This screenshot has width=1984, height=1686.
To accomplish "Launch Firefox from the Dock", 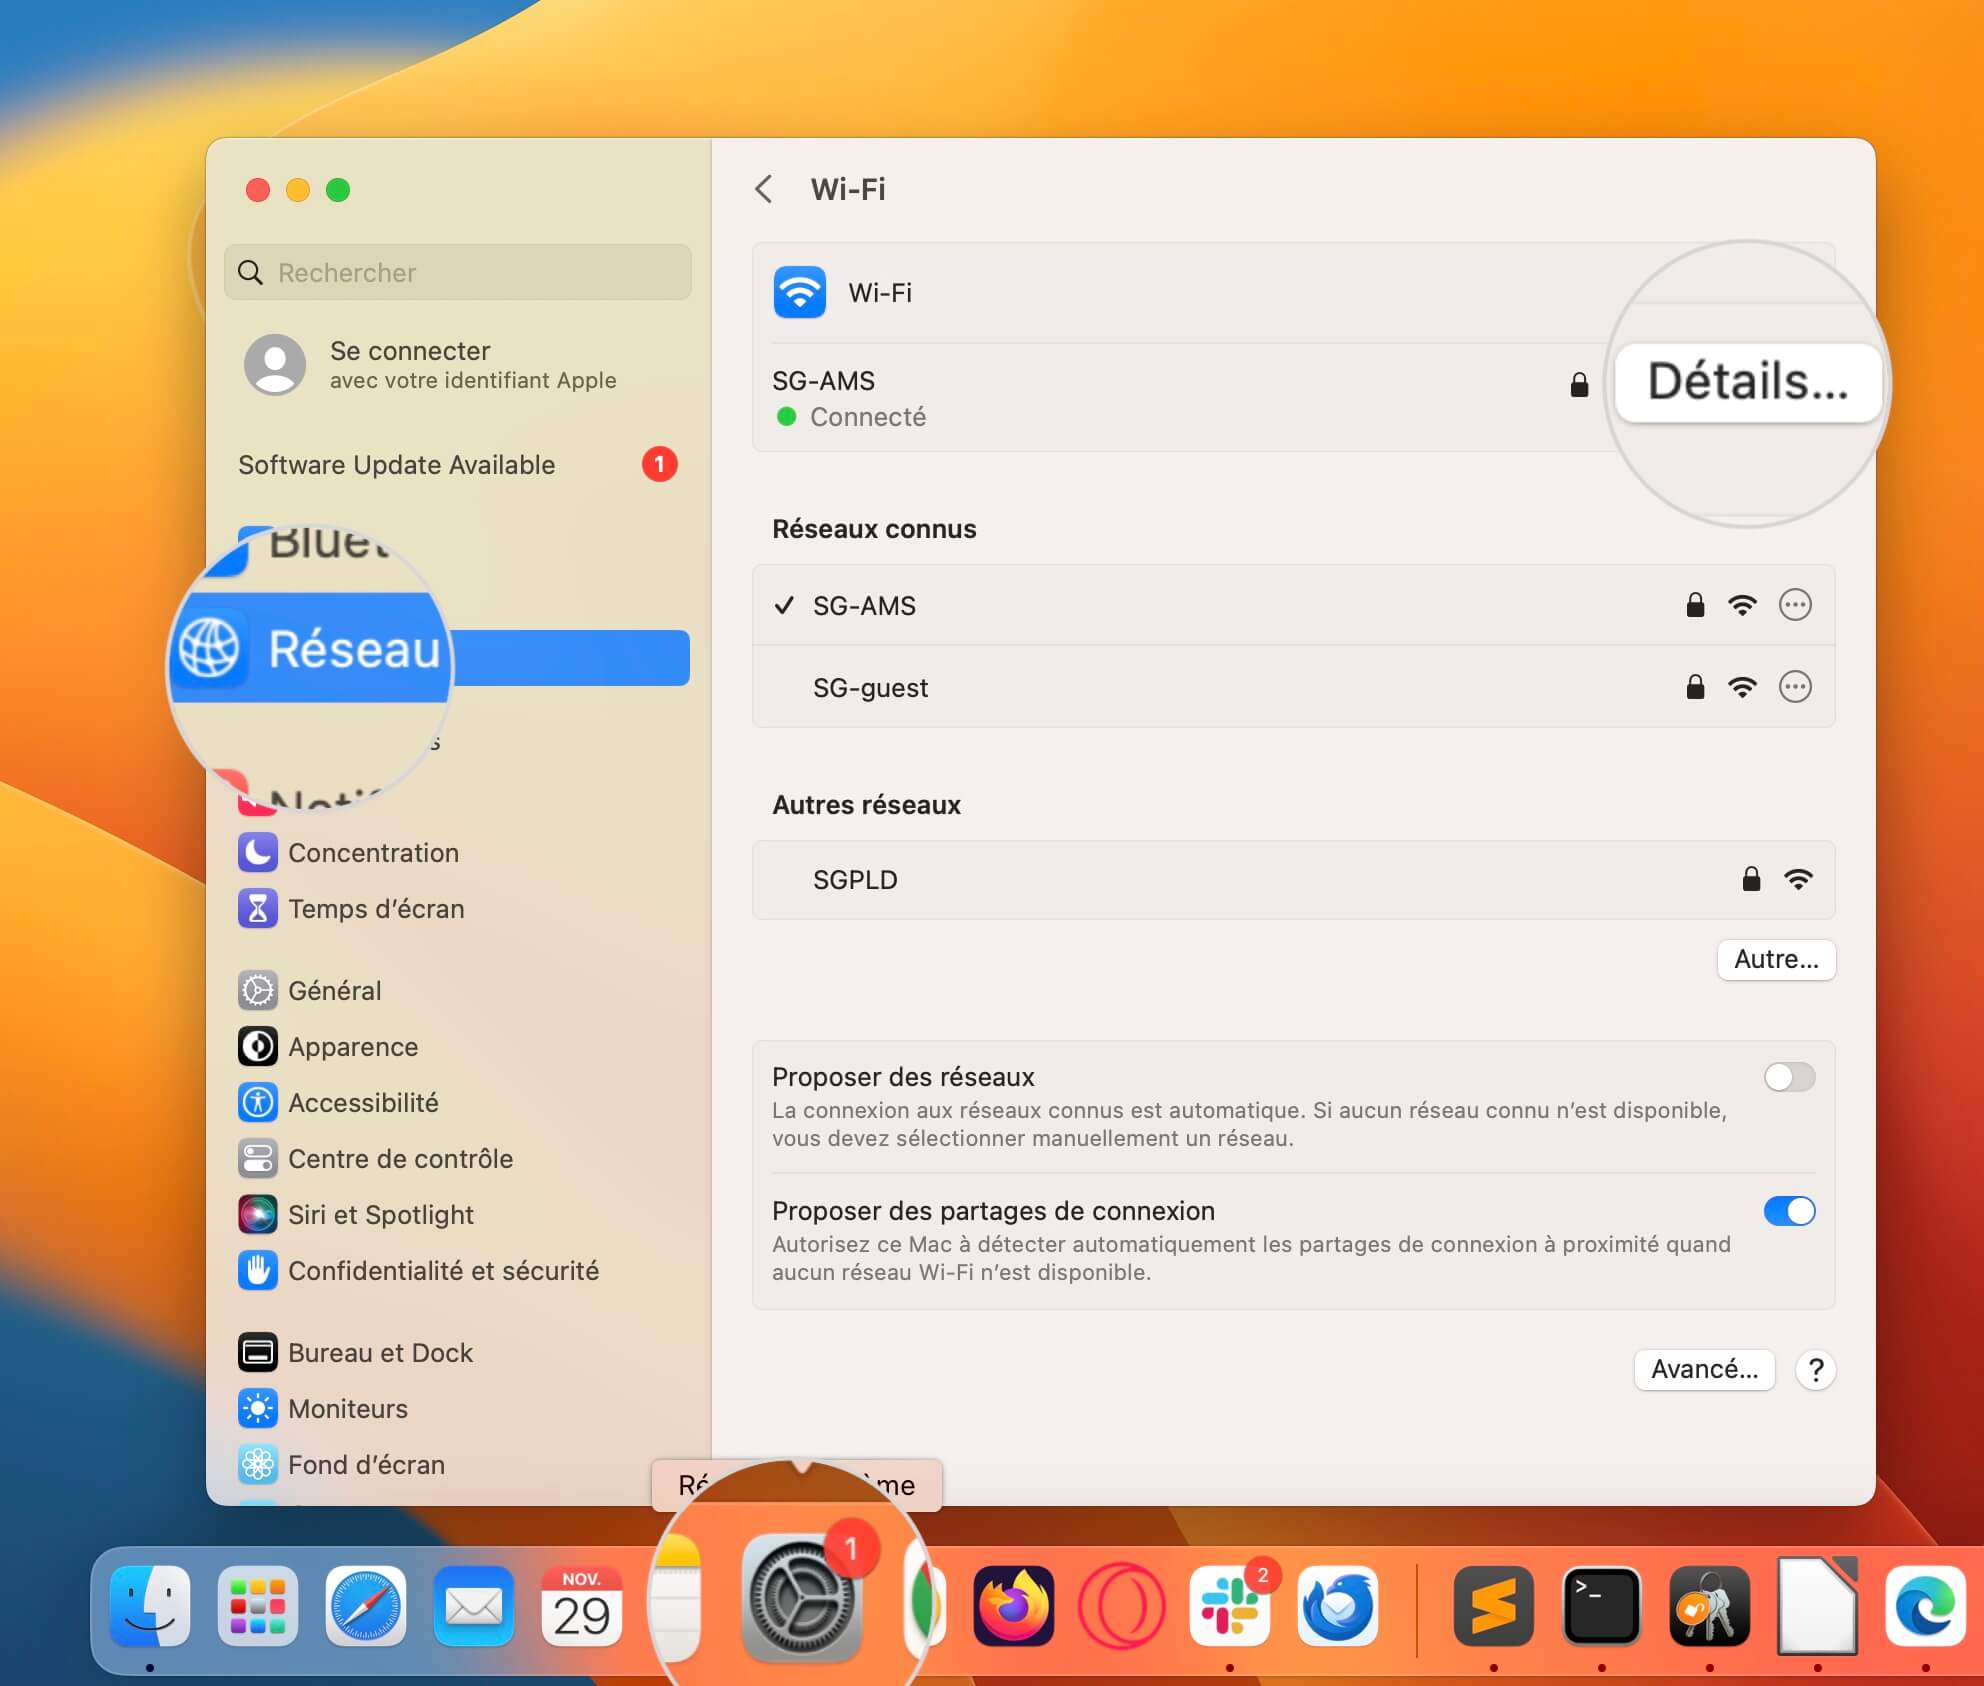I will tap(1014, 1606).
